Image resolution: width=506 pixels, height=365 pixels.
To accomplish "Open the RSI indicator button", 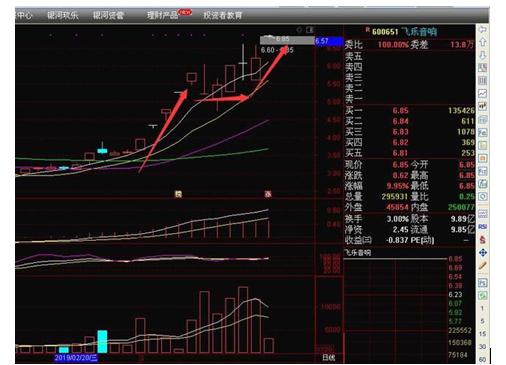I will (x=482, y=227).
